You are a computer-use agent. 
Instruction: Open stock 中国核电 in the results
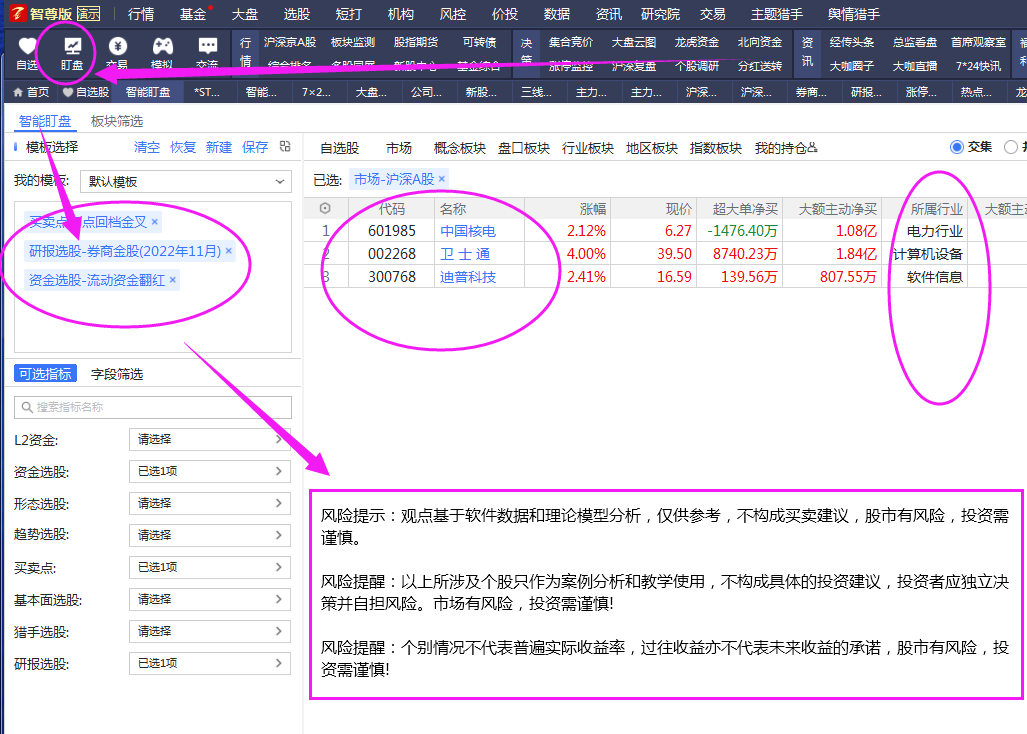(467, 231)
